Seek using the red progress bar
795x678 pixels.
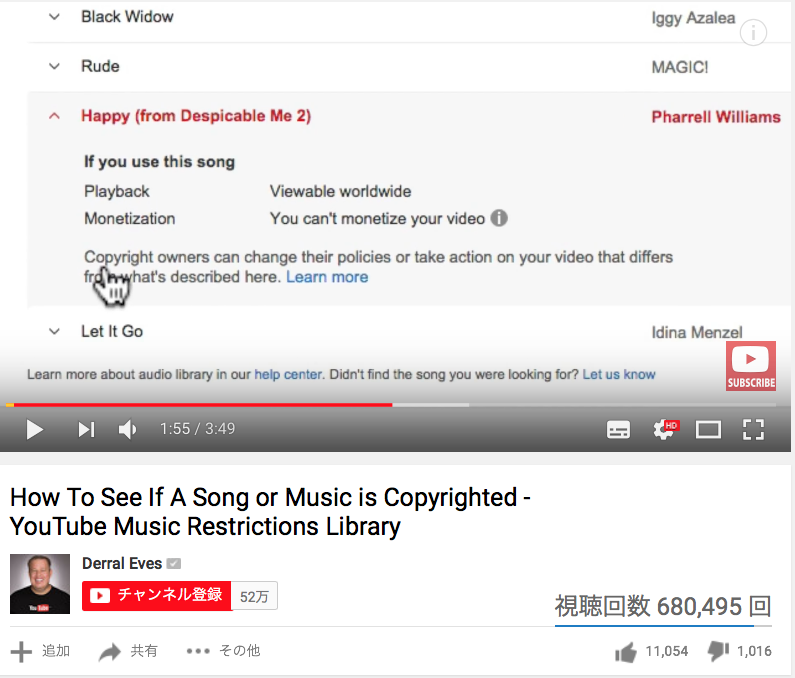click(203, 405)
